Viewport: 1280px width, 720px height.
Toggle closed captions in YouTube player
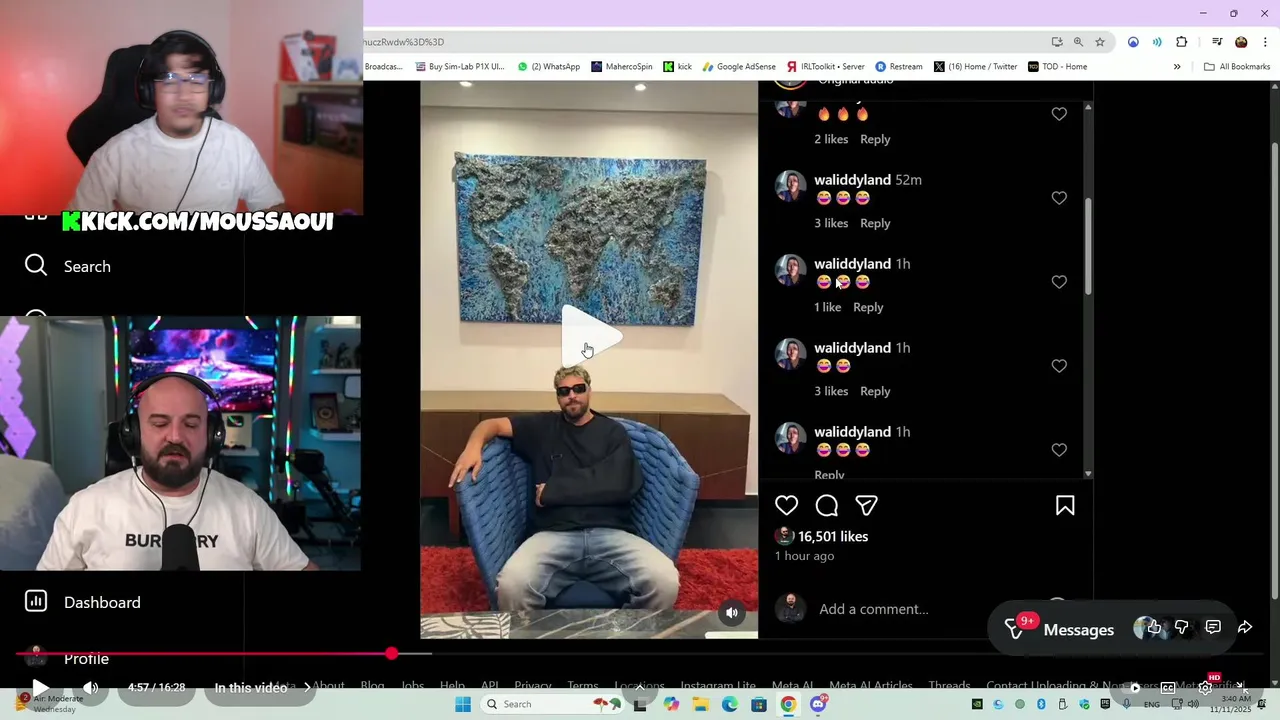click(1168, 688)
